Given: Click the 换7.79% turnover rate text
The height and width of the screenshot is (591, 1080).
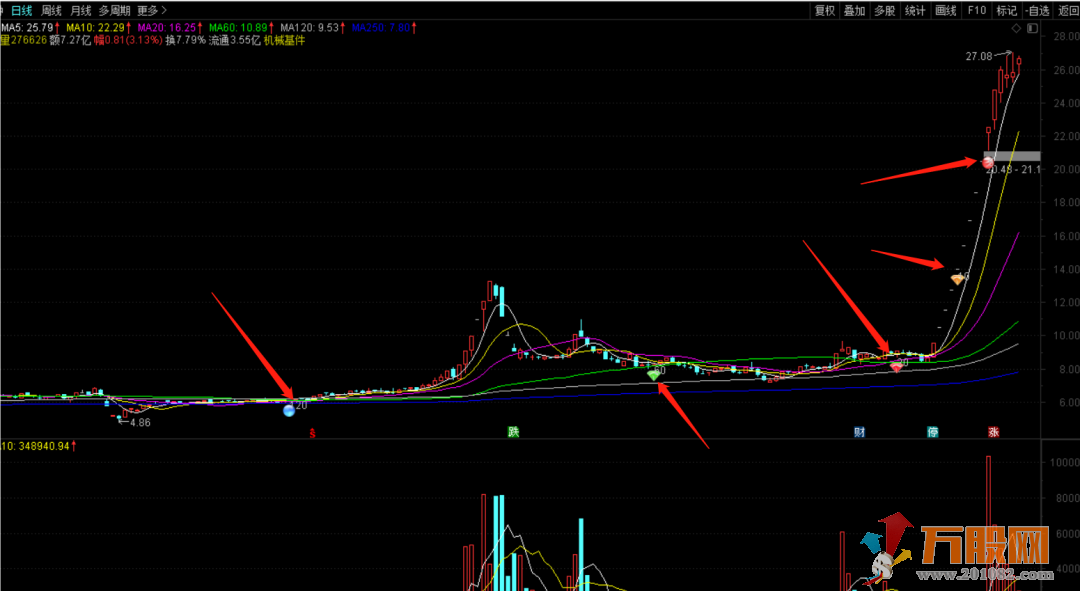Looking at the screenshot, I should click(185, 41).
